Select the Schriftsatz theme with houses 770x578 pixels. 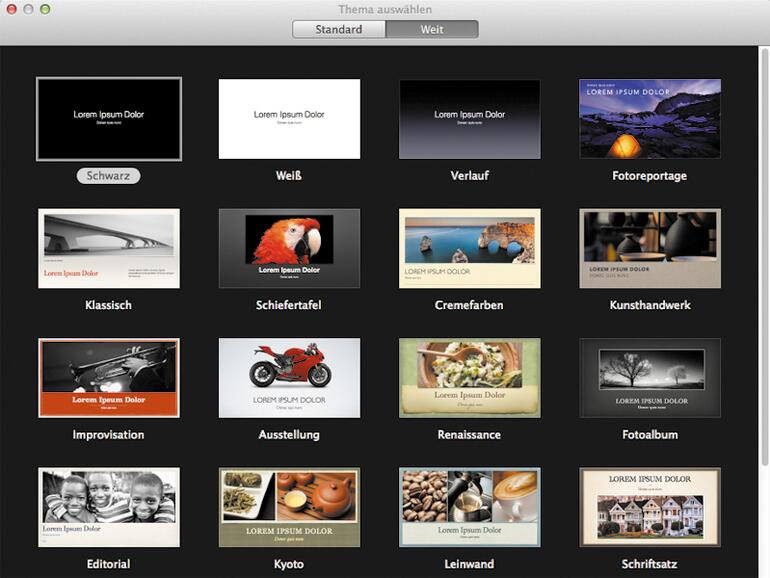[649, 507]
